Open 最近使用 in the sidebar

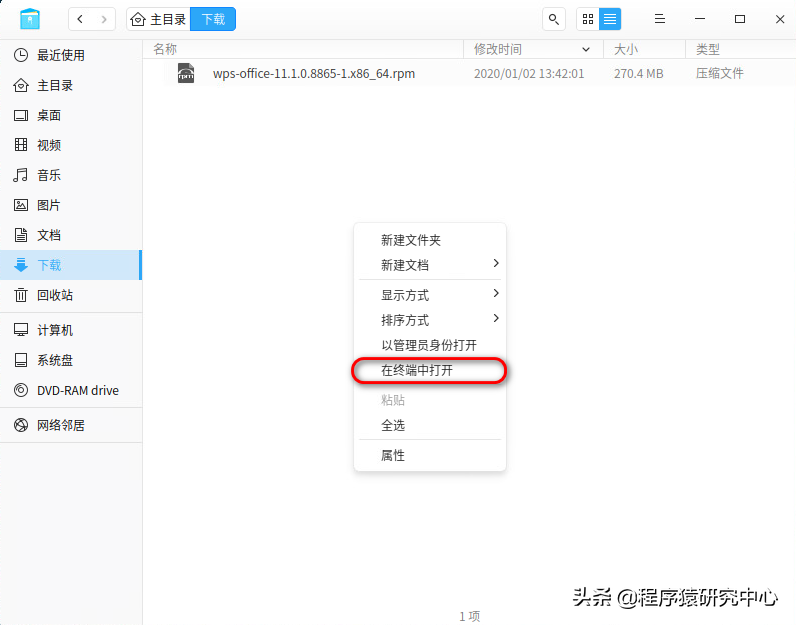pos(71,55)
